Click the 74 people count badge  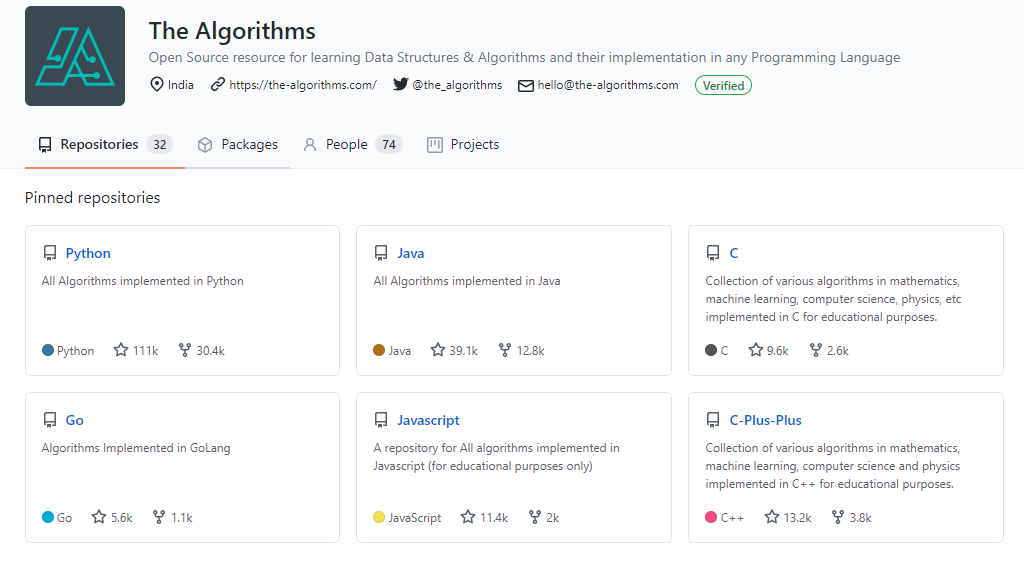(x=389, y=144)
